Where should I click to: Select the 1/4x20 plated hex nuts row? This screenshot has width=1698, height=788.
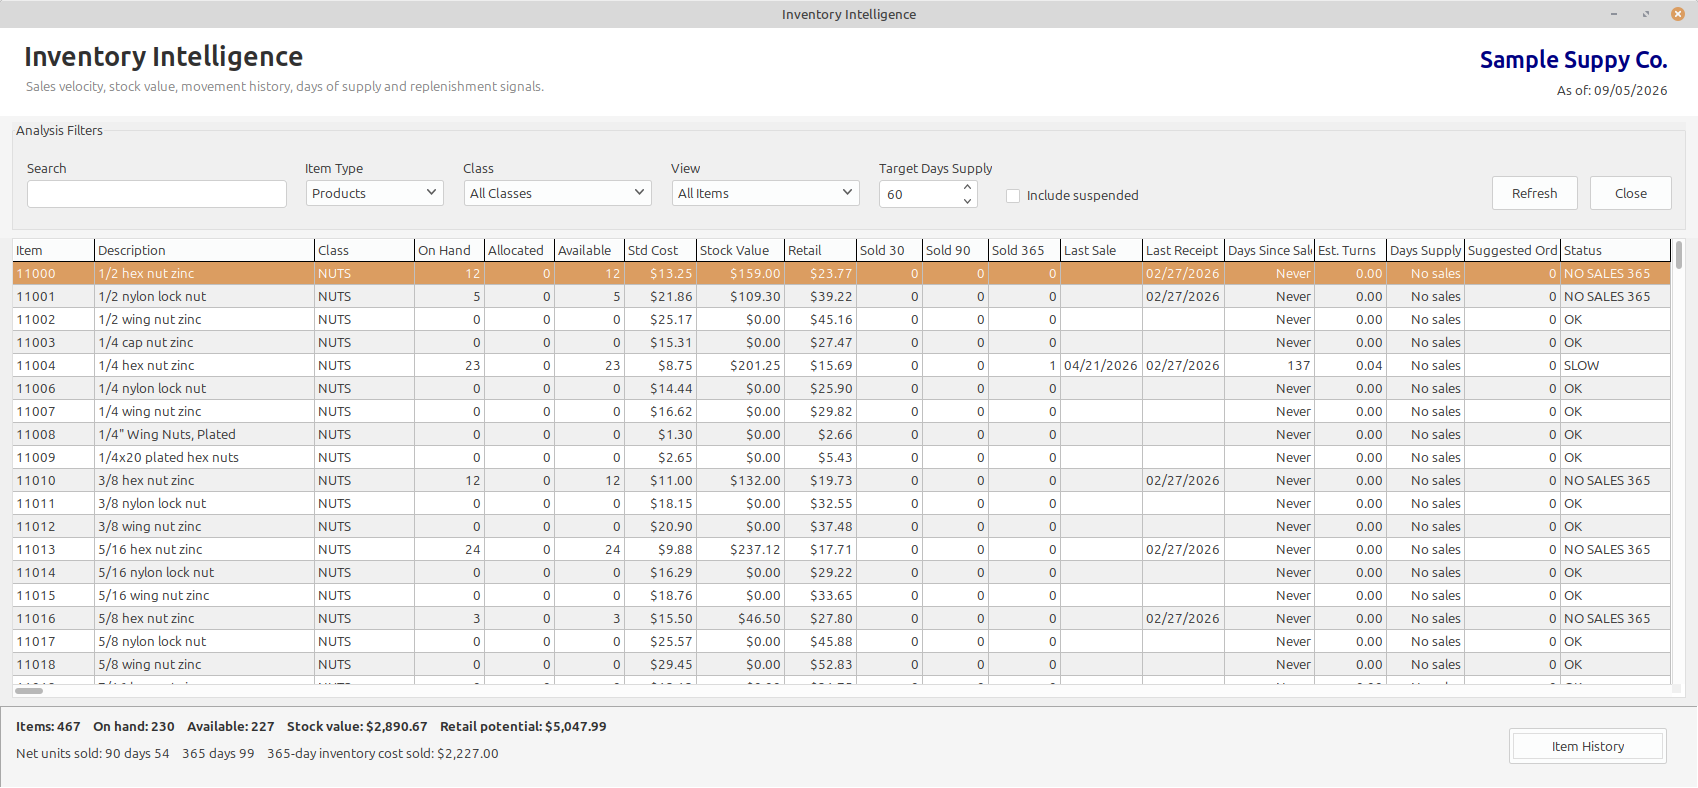pyautogui.click(x=841, y=457)
